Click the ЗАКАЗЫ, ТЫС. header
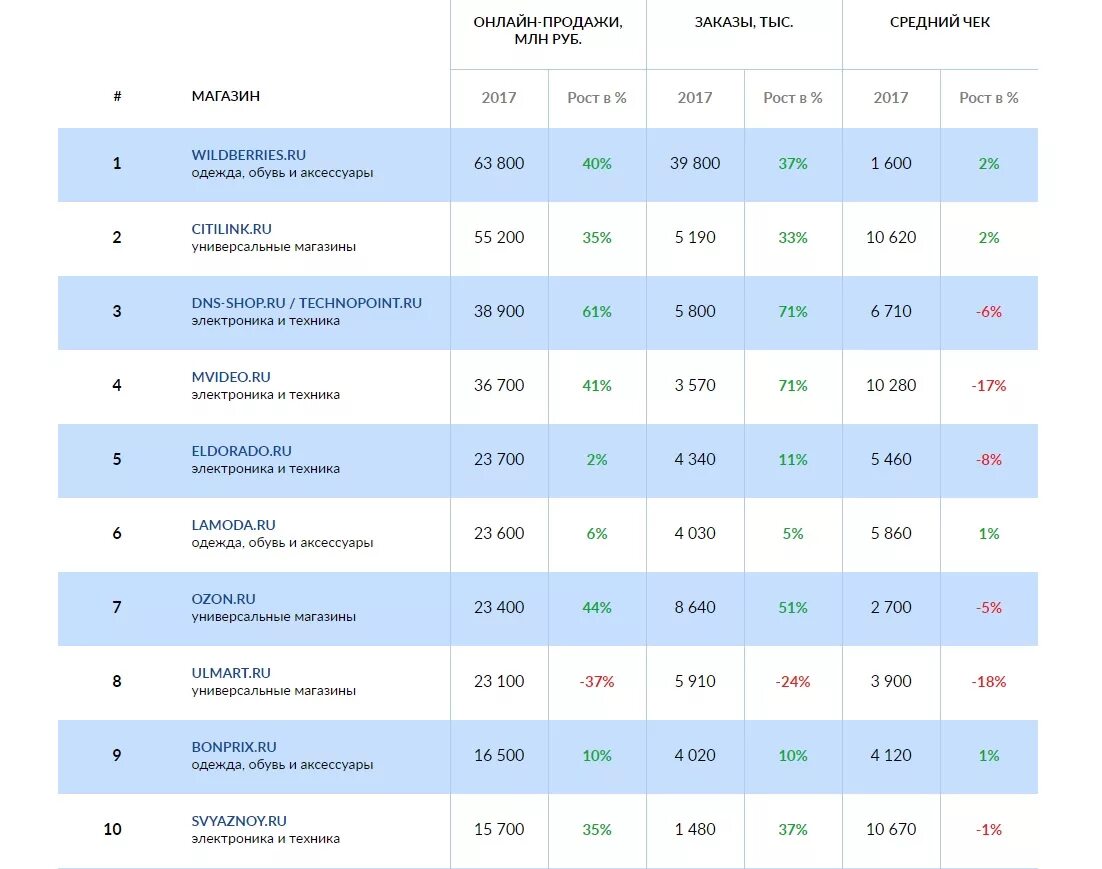 click(x=744, y=22)
